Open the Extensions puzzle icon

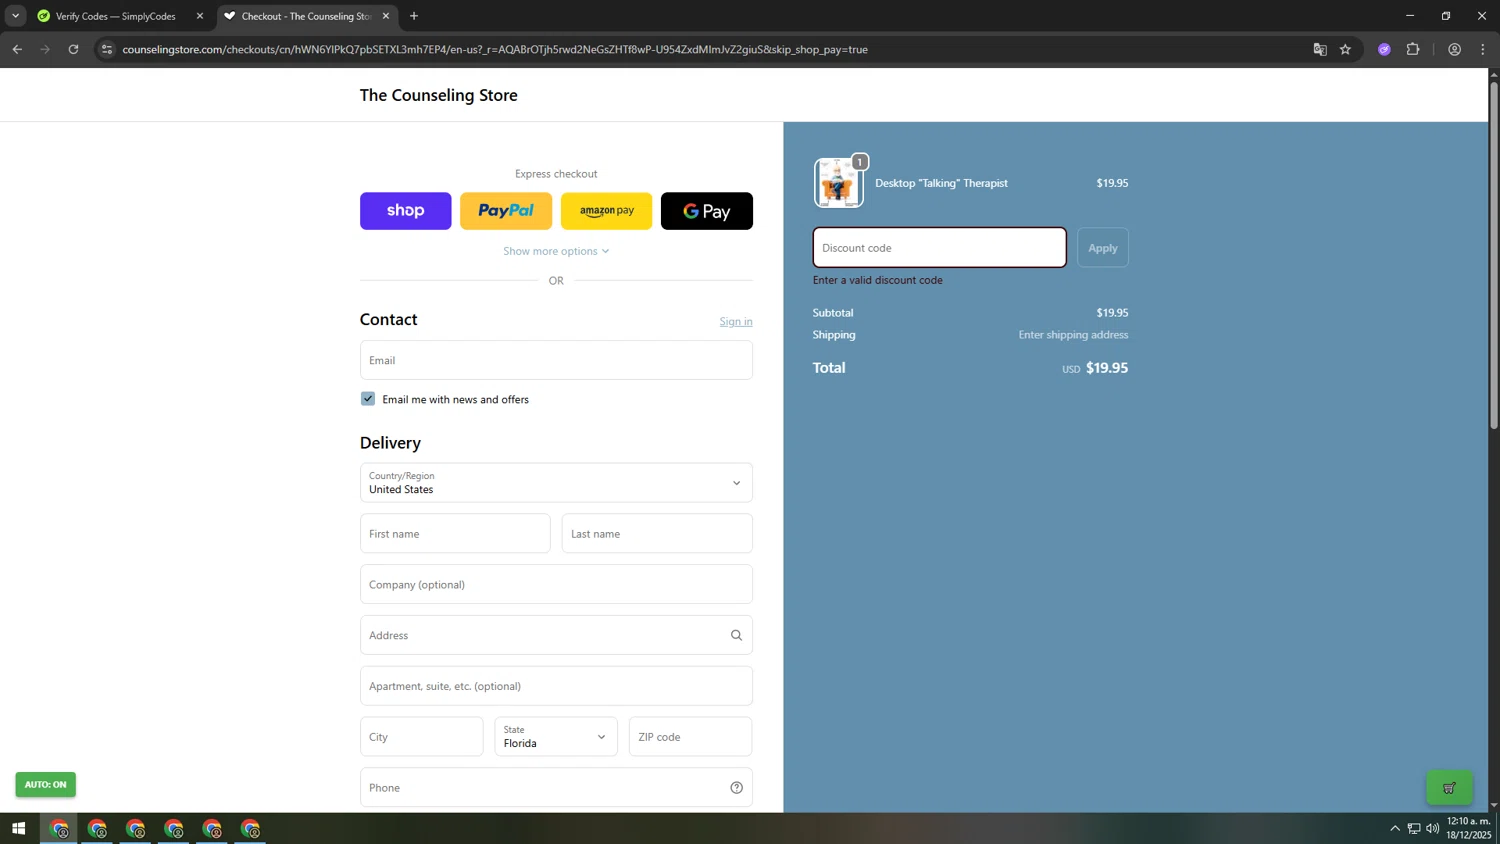pyautogui.click(x=1413, y=49)
